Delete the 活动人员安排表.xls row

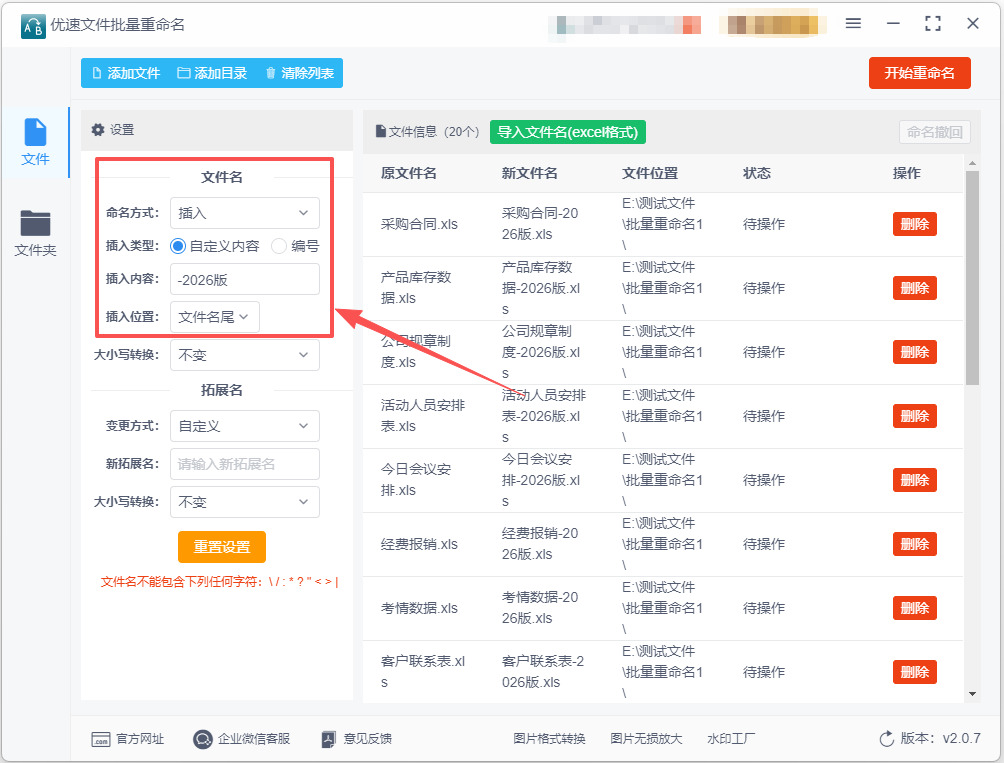[914, 416]
